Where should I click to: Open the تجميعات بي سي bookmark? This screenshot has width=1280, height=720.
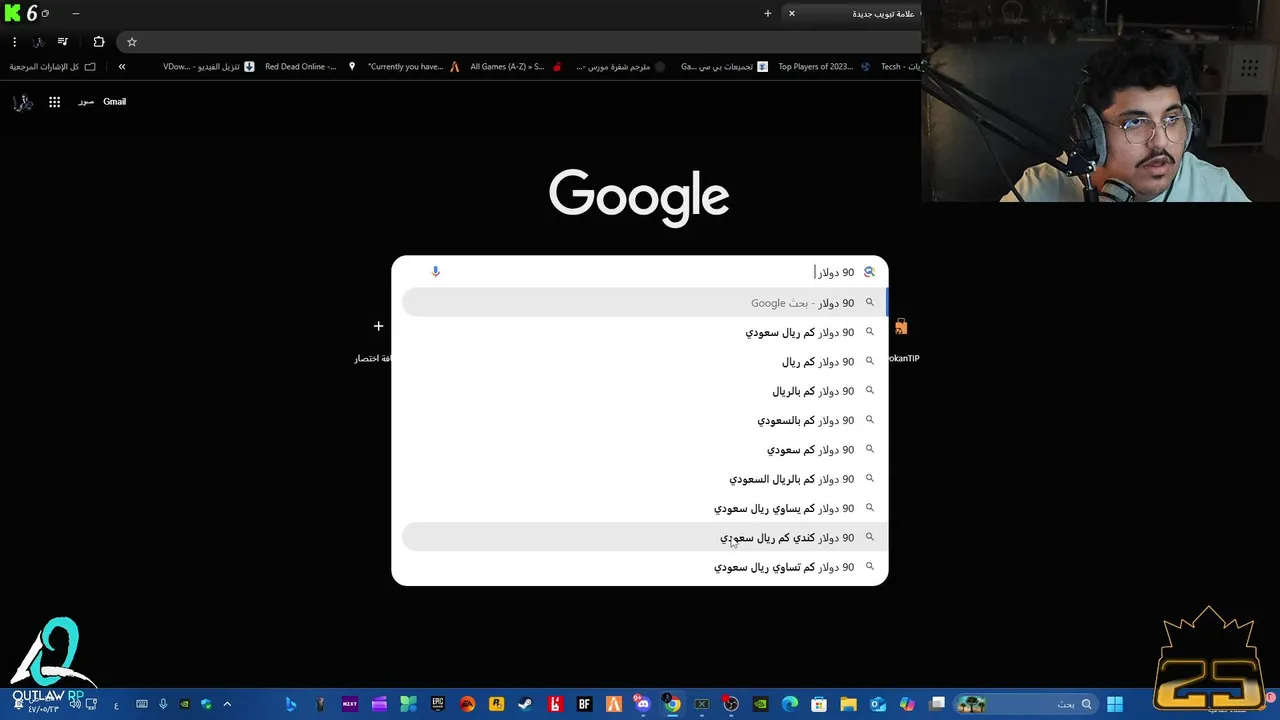tap(725, 66)
